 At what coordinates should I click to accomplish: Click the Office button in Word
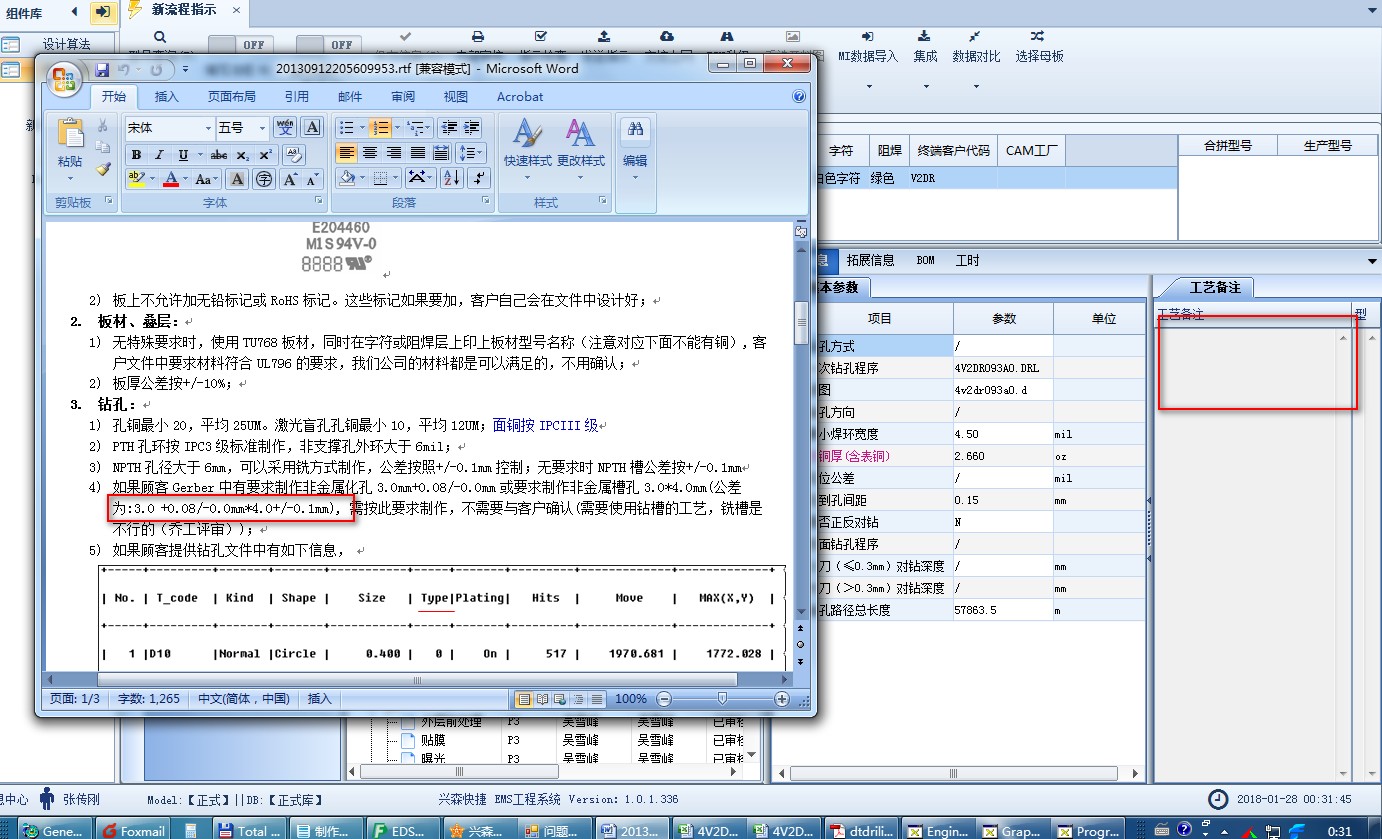pyautogui.click(x=64, y=79)
